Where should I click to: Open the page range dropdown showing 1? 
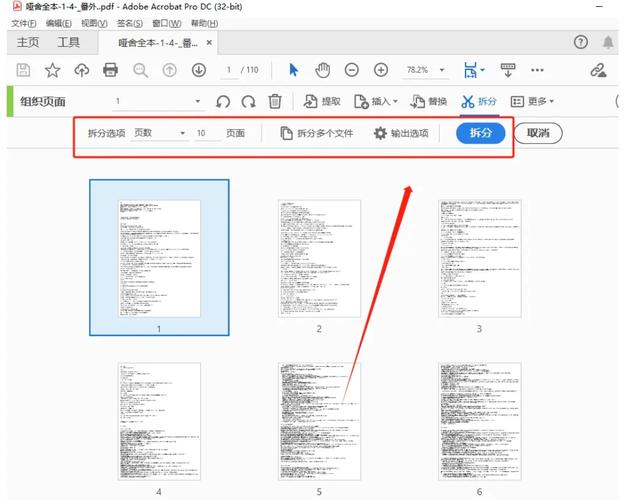[x=158, y=101]
